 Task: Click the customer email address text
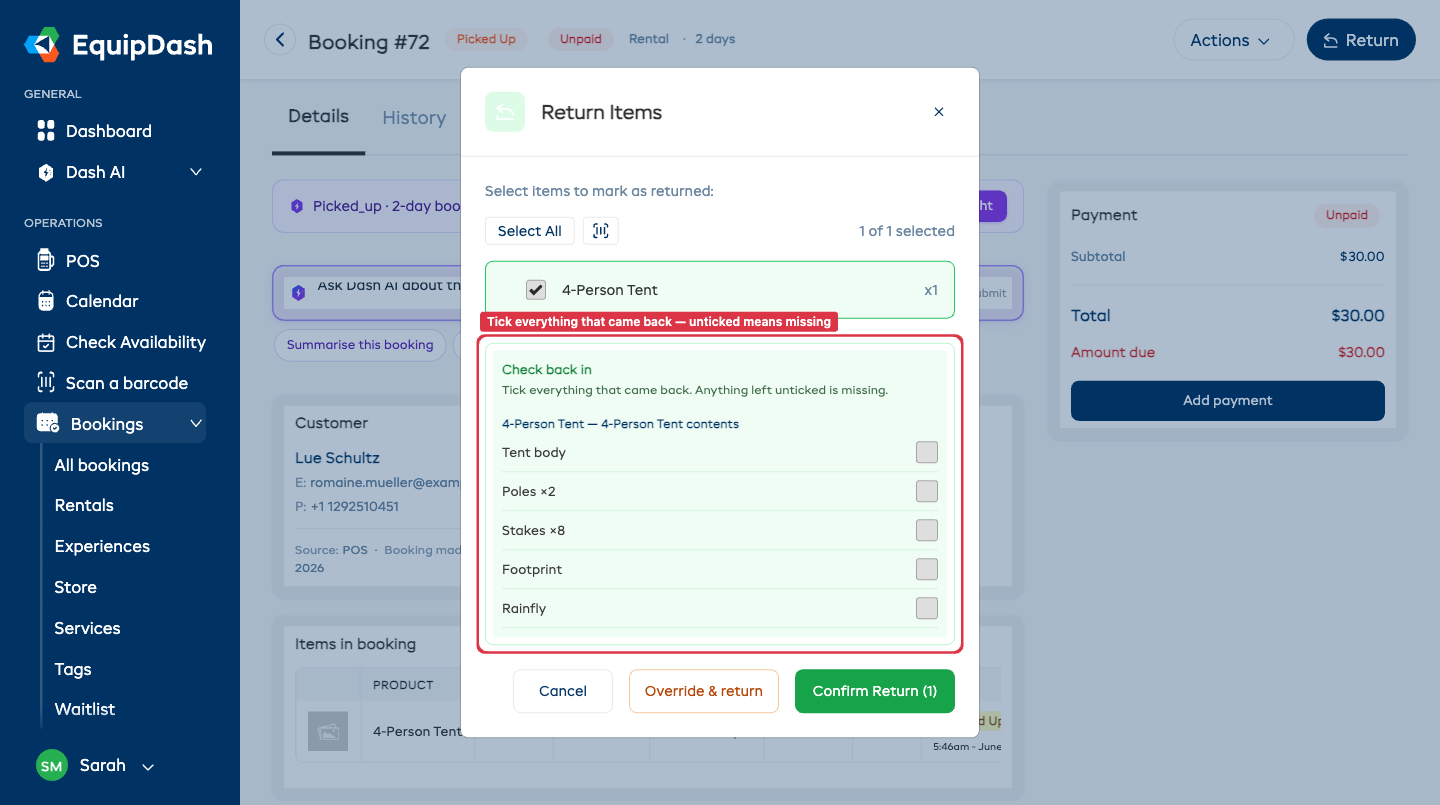click(x=385, y=482)
